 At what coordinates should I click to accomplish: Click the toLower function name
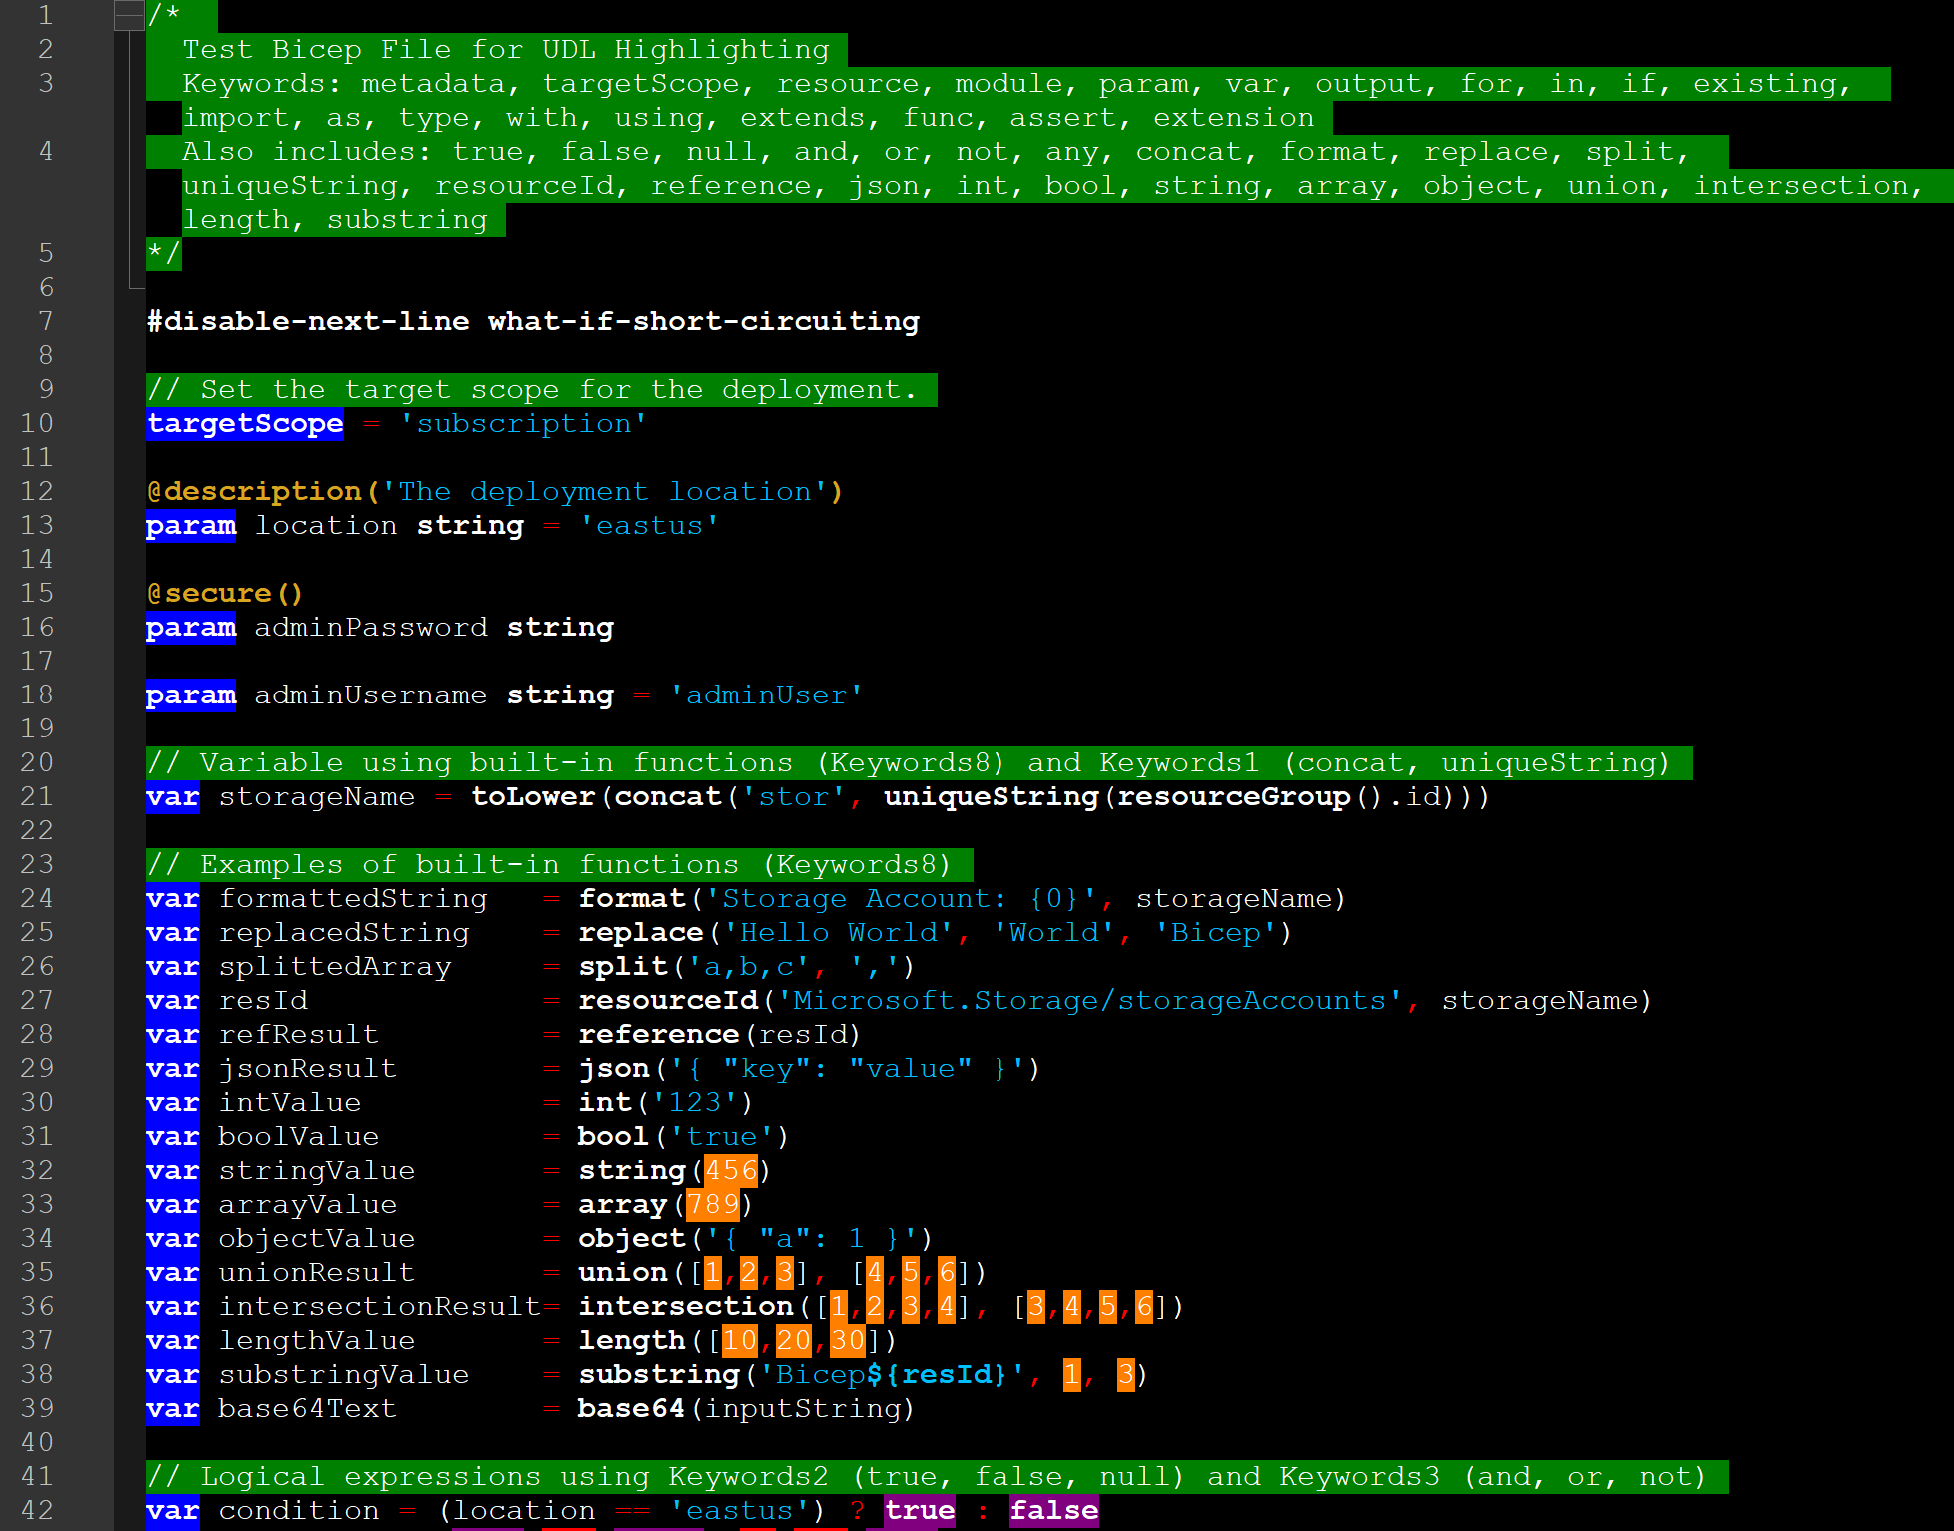[x=533, y=797]
